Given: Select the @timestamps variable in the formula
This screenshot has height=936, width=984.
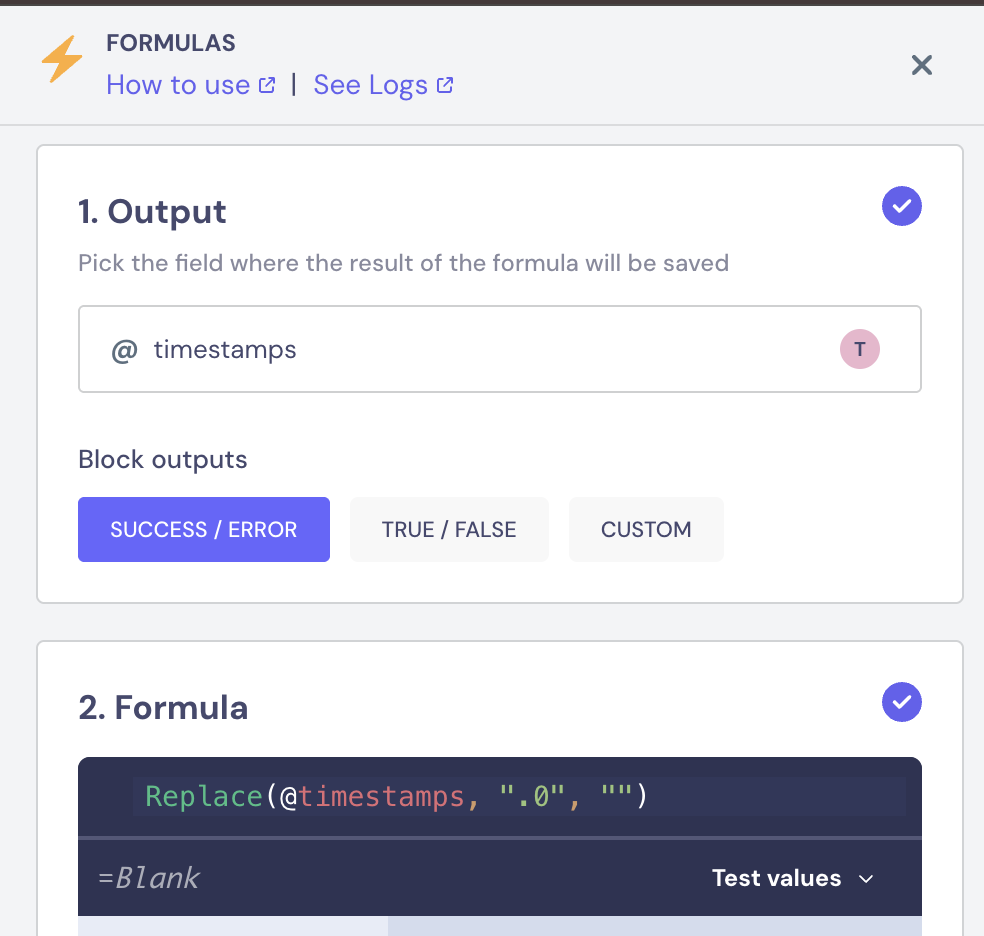Looking at the screenshot, I should pos(372,797).
